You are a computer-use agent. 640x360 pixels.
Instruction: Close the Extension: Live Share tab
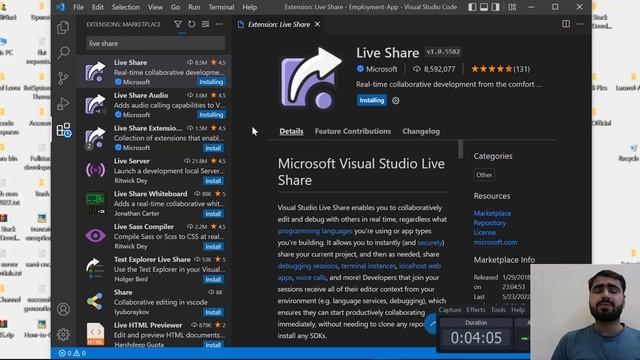point(317,24)
